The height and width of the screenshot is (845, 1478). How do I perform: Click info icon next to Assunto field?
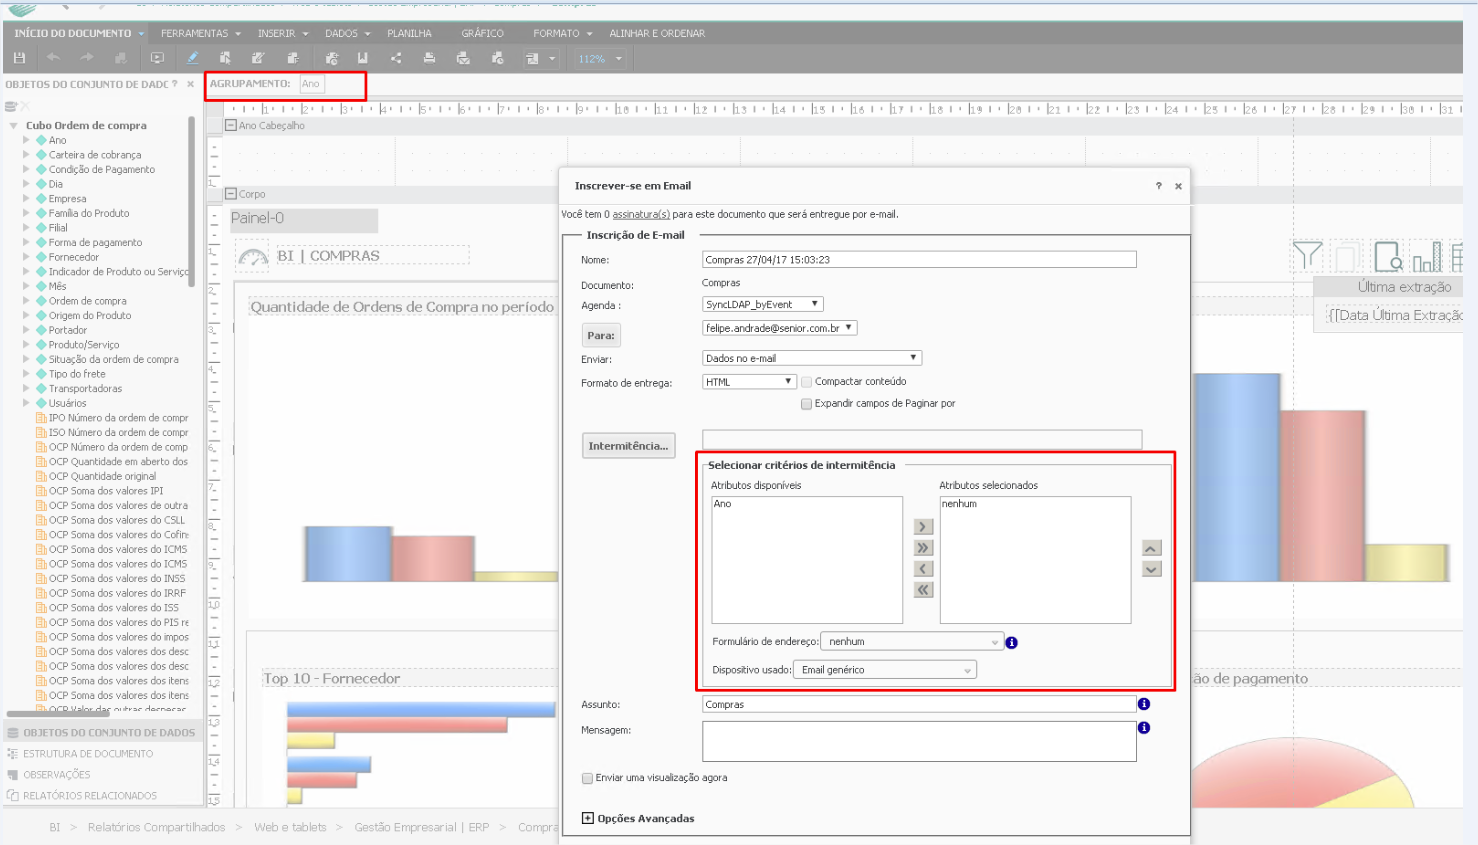[x=1144, y=704]
